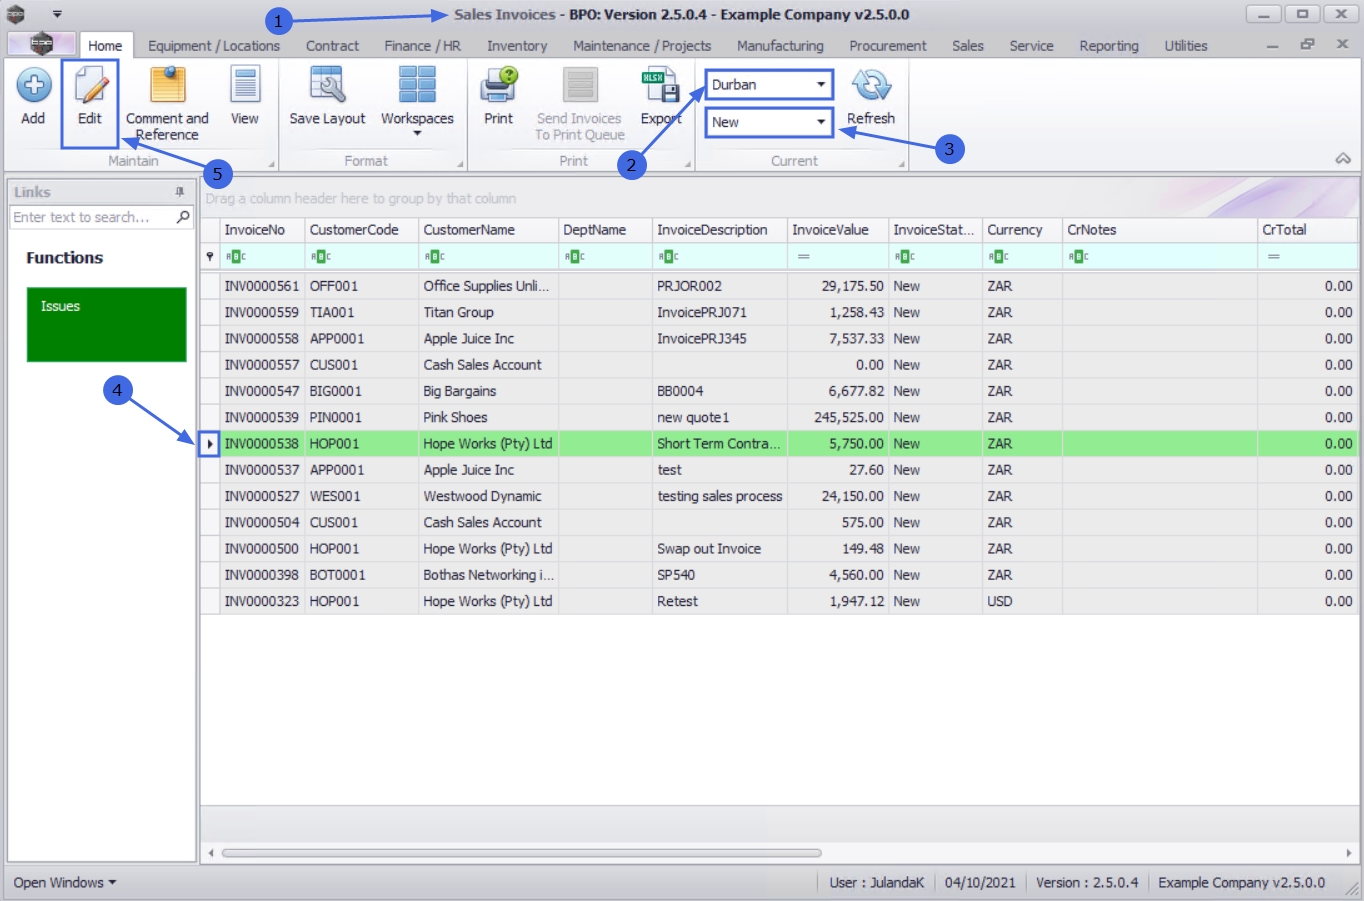Open the Finance / HR tab

click(x=422, y=46)
